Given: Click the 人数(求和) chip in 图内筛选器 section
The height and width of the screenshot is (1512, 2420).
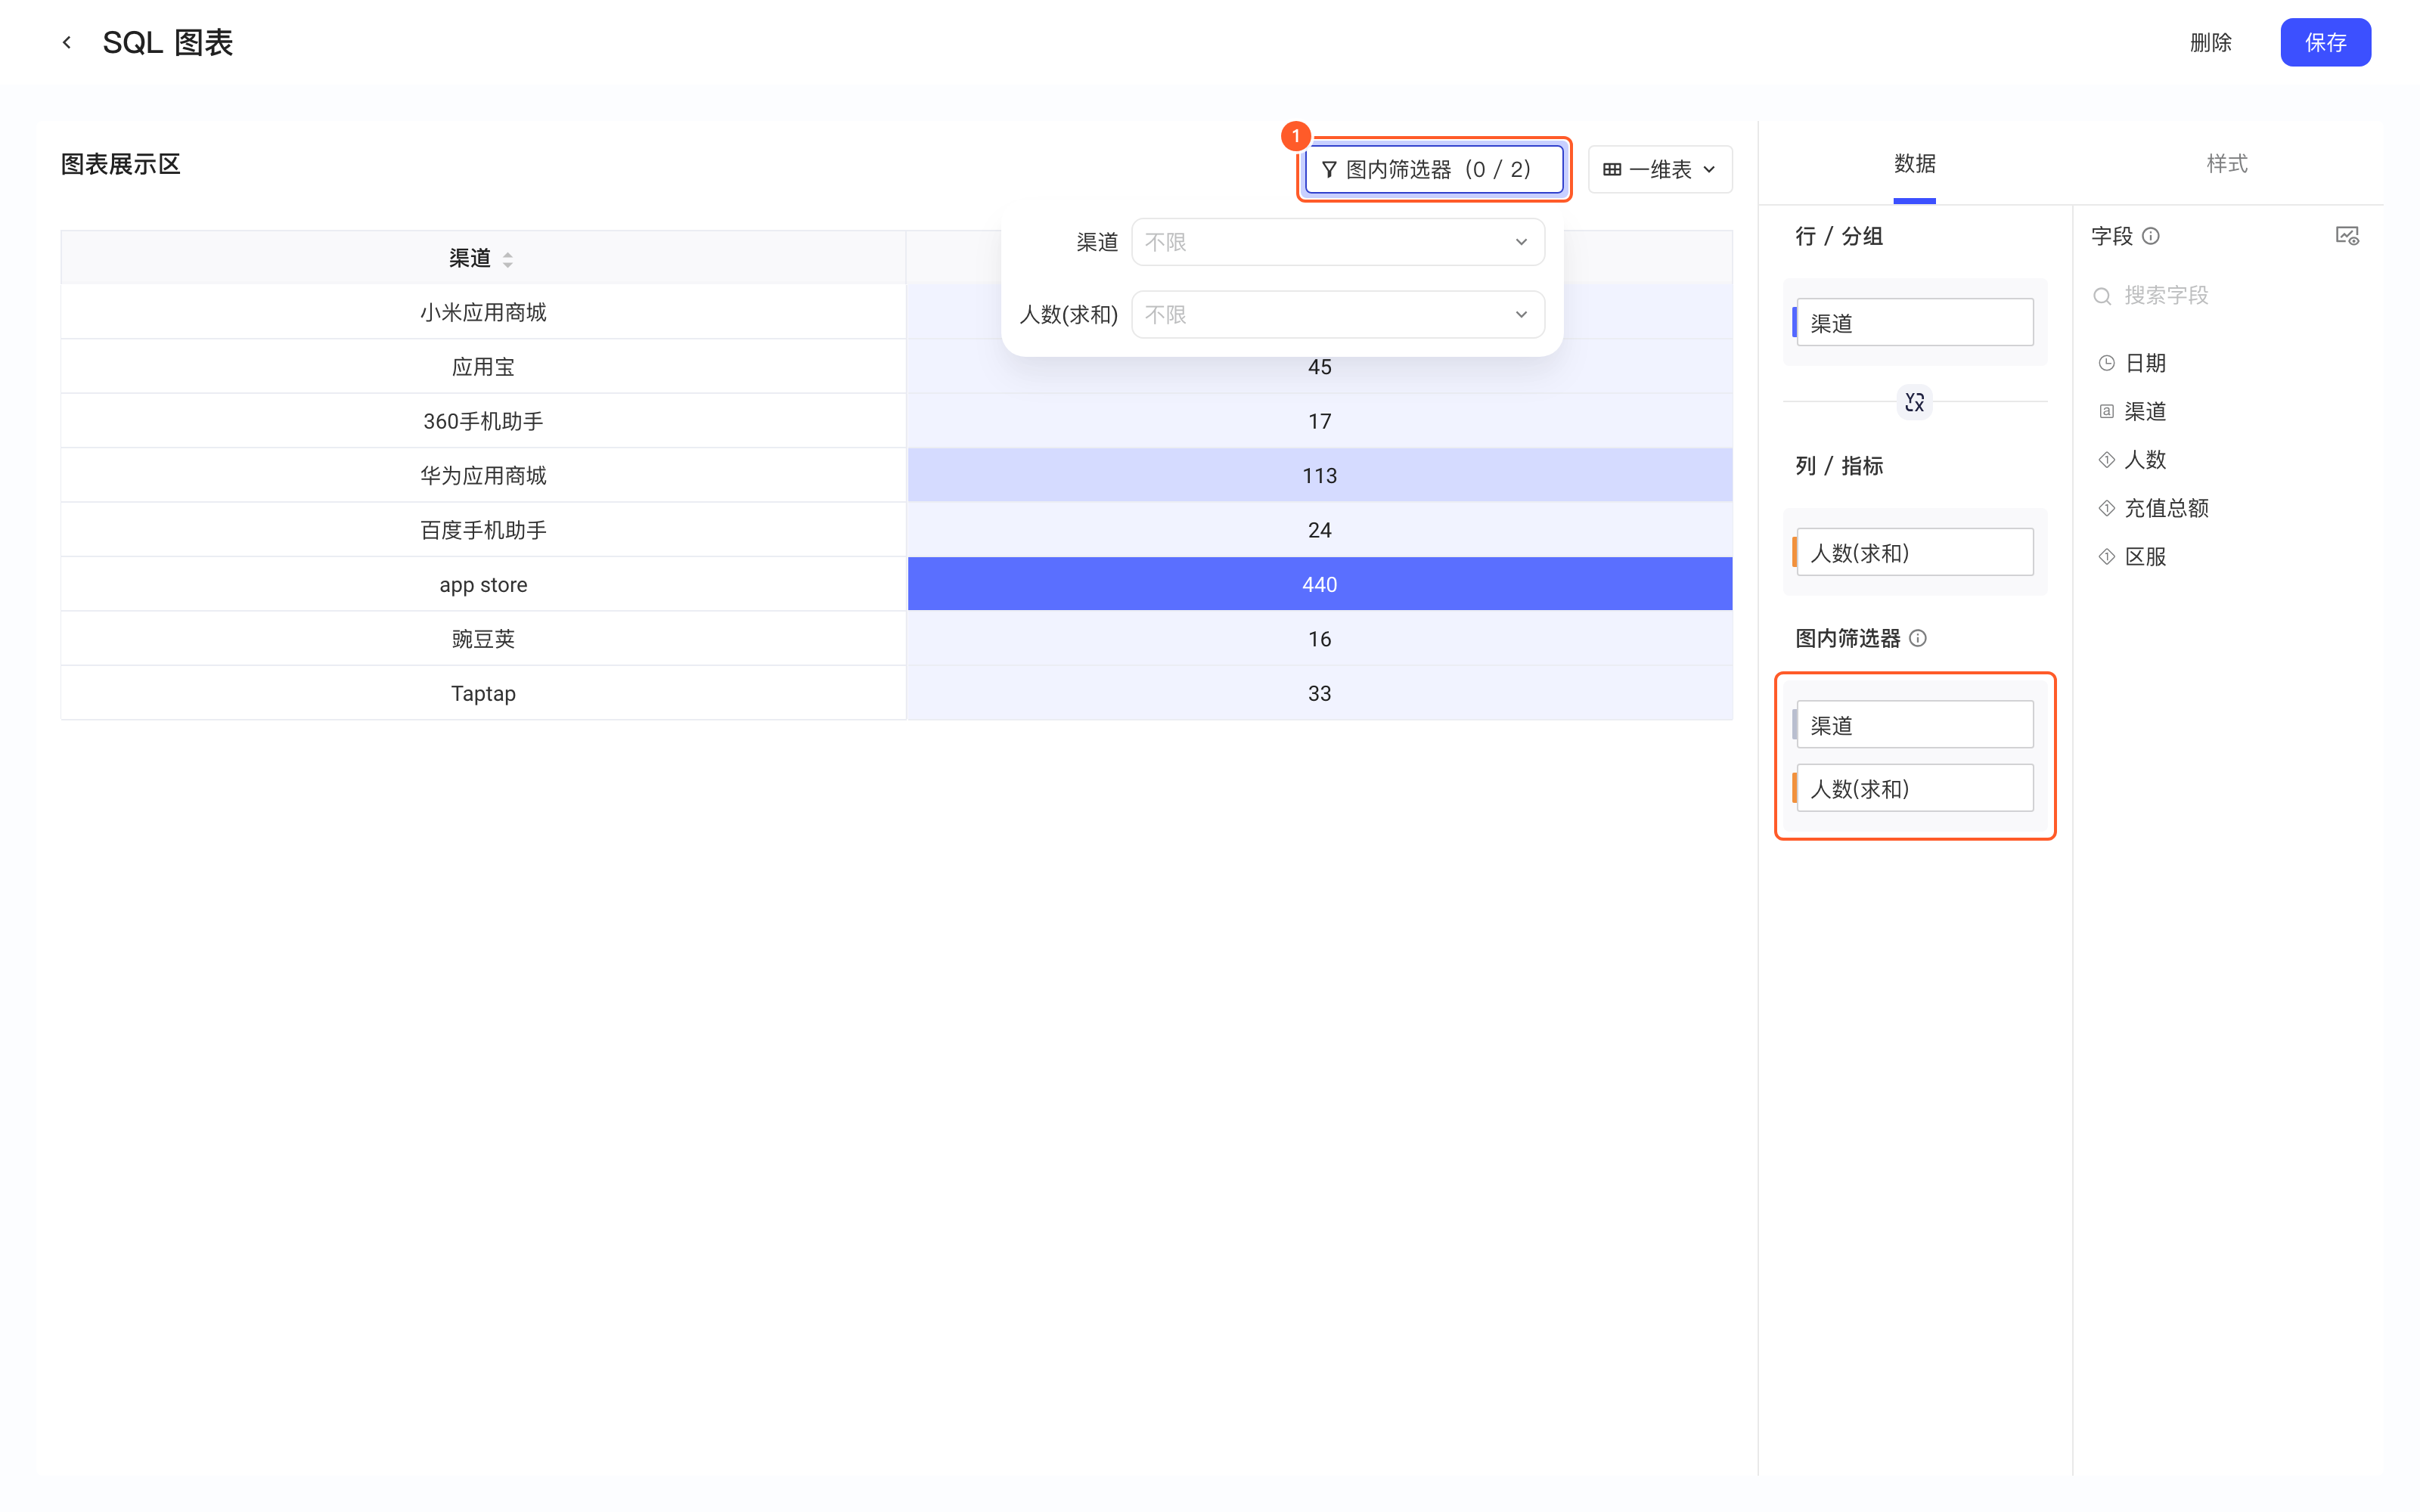Looking at the screenshot, I should click(1914, 788).
